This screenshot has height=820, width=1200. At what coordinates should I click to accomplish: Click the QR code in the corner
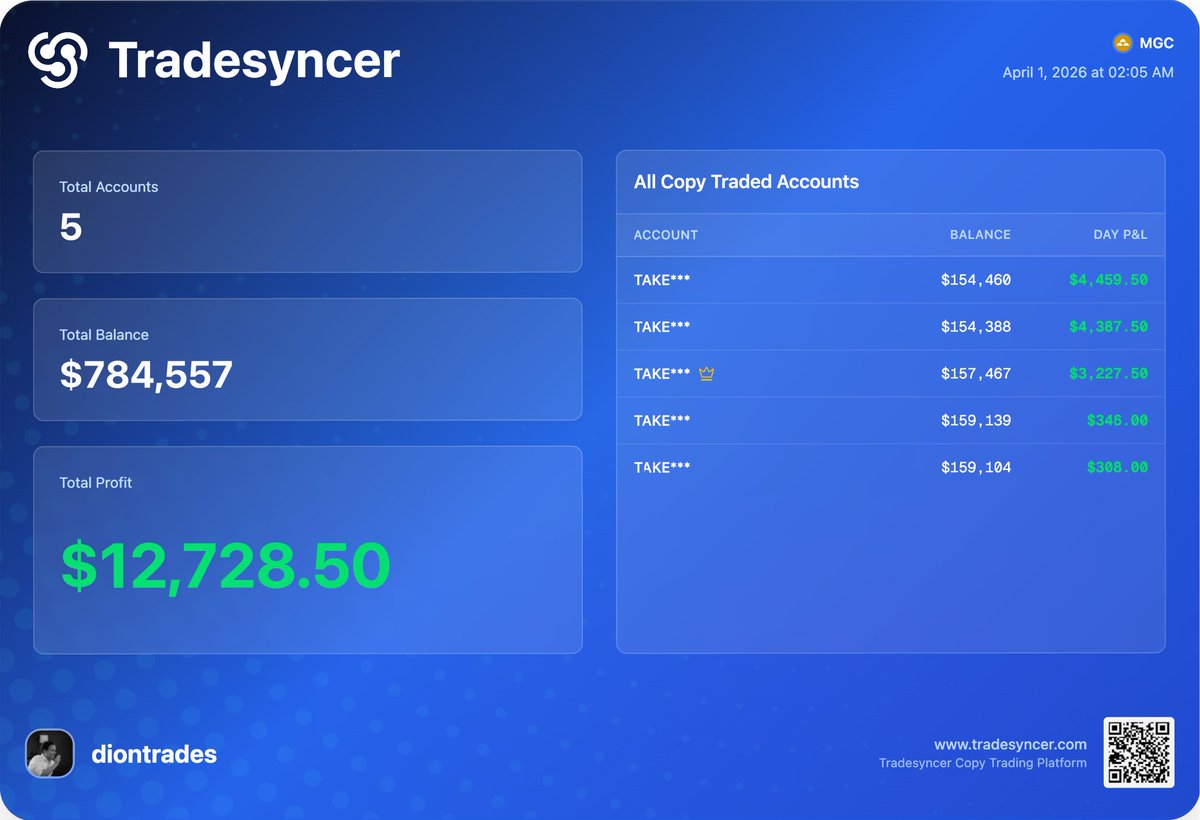(1138, 754)
